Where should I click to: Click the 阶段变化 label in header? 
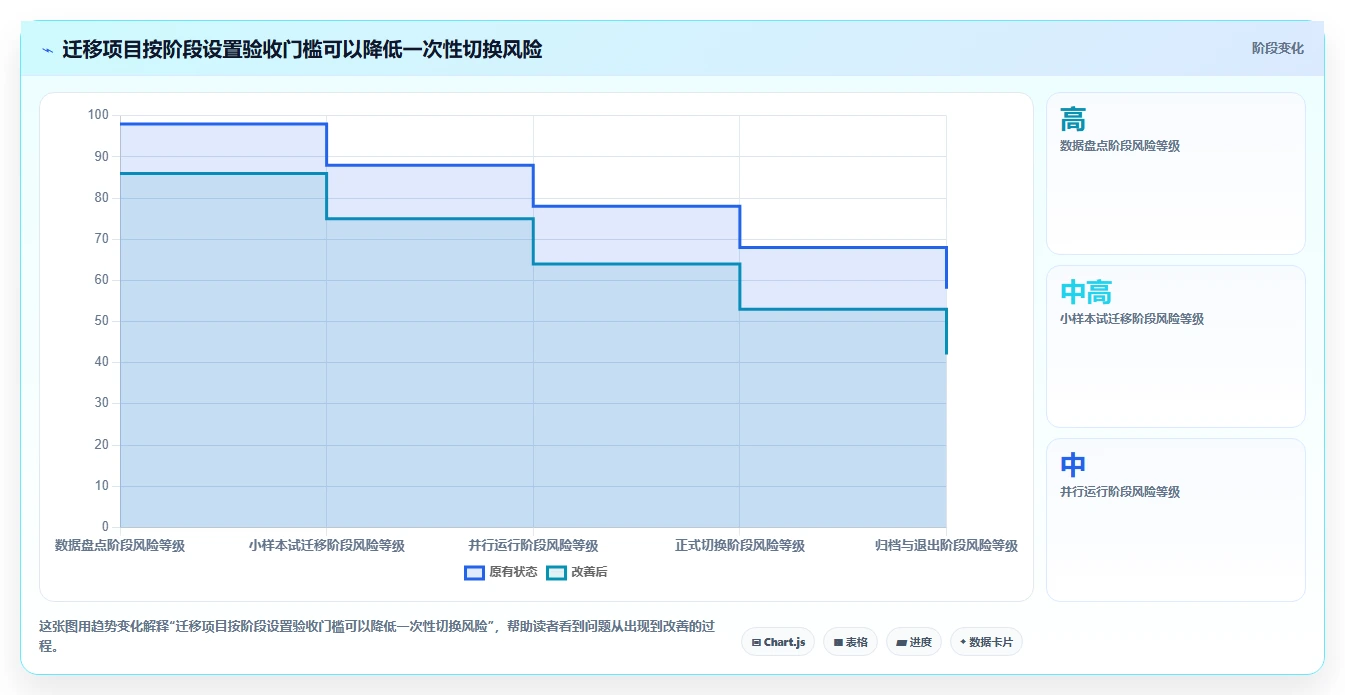1277,48
